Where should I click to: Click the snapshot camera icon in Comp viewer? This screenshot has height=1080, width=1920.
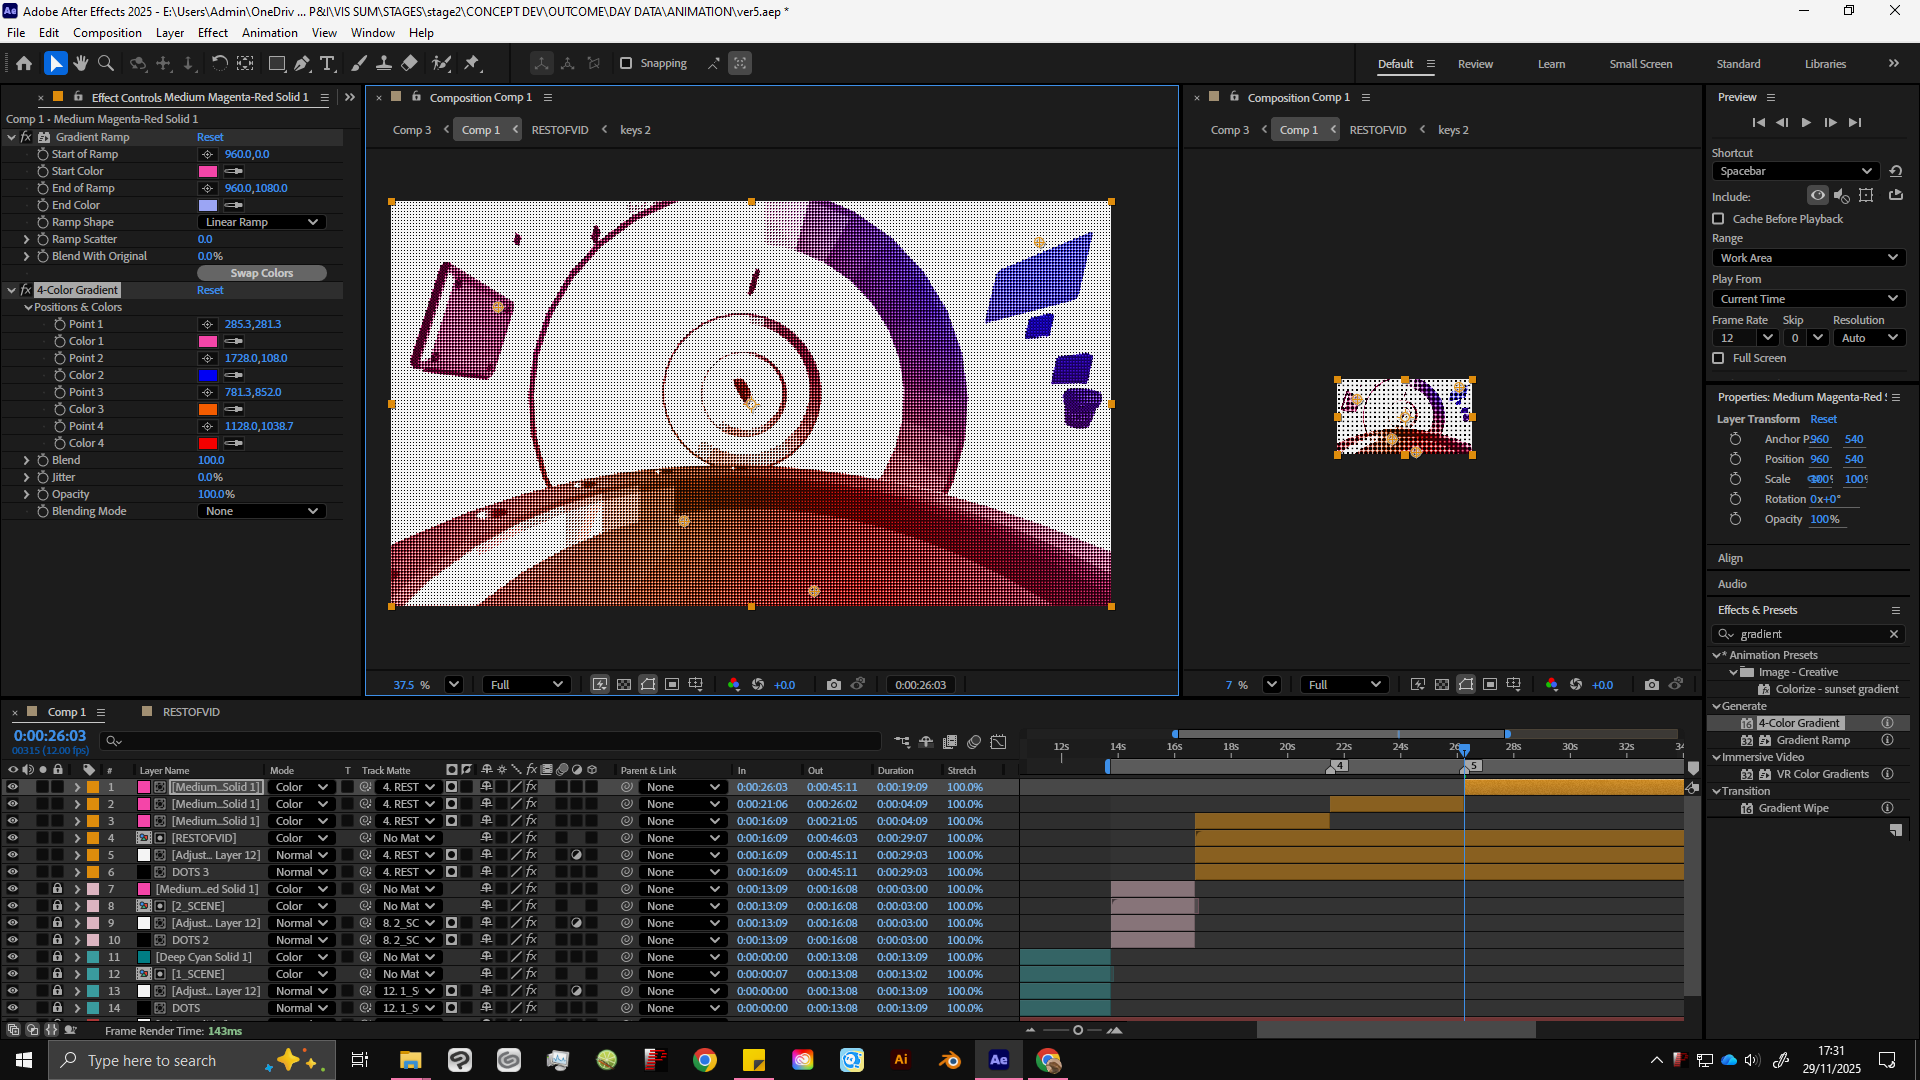click(x=834, y=685)
